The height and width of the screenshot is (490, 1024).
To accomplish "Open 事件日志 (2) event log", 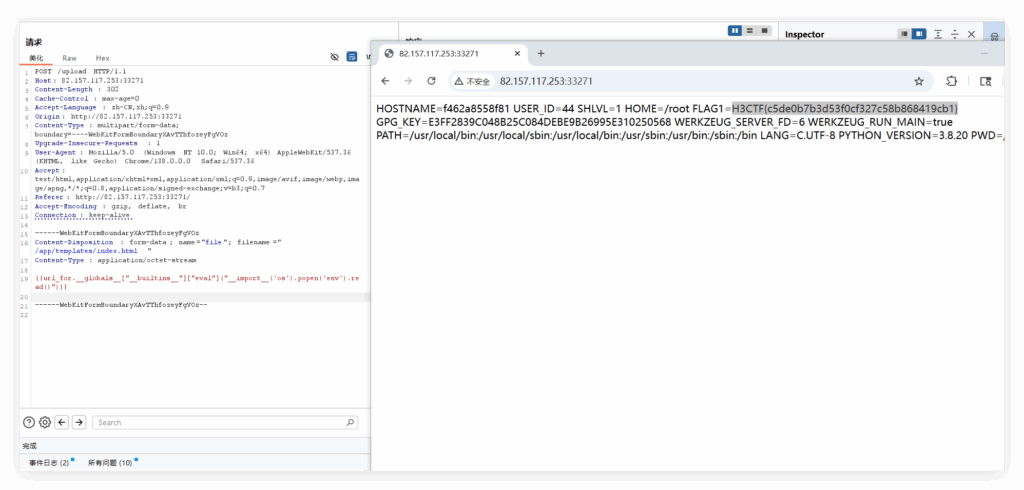I will click(49, 463).
